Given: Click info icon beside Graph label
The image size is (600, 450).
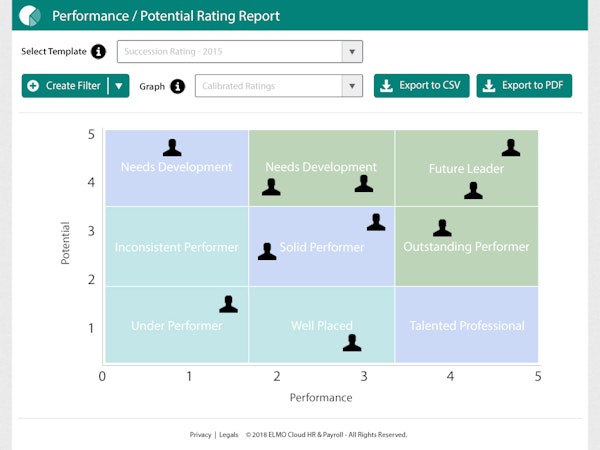Looking at the screenshot, I should [x=178, y=87].
